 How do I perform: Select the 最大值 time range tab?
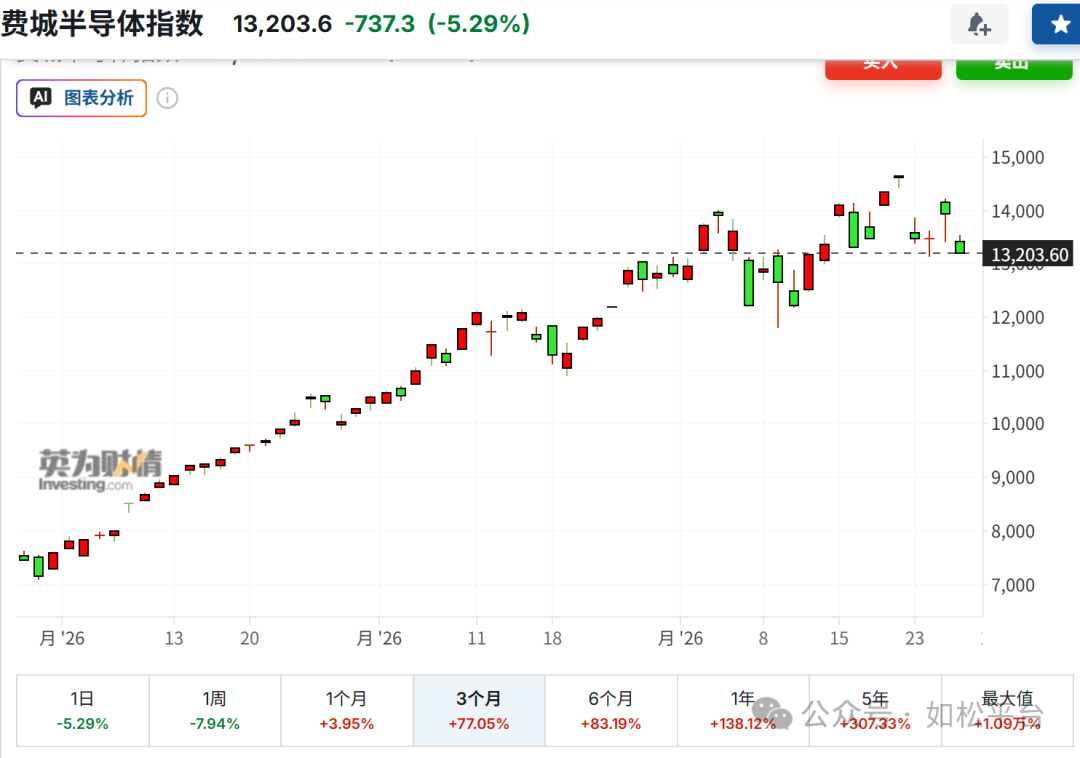point(1007,710)
